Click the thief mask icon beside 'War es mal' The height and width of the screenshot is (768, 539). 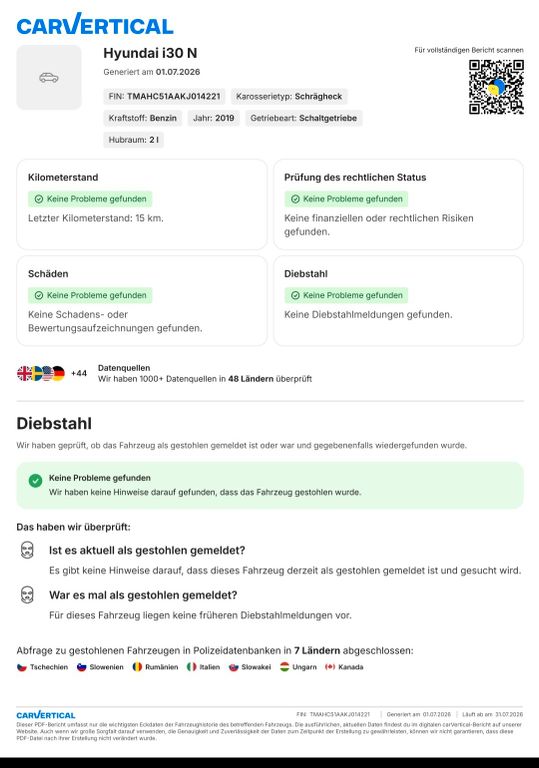(27, 595)
